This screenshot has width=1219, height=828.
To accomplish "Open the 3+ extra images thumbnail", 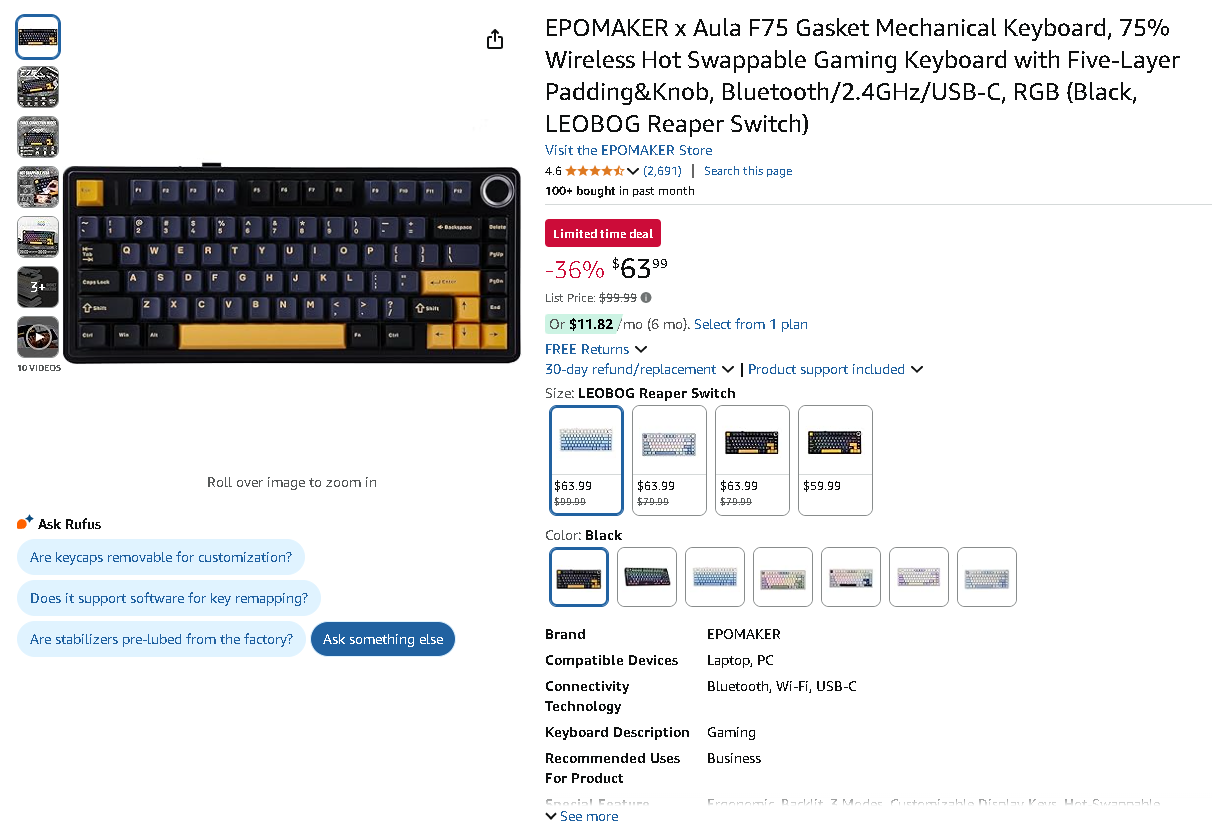I will tap(37, 286).
